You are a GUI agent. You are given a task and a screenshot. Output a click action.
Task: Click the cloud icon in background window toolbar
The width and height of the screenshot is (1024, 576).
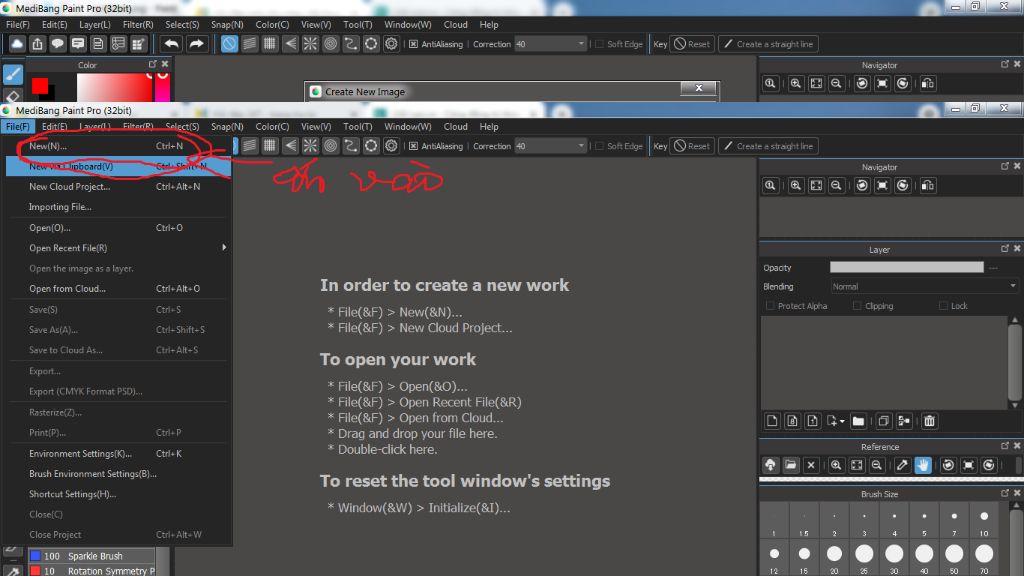click(x=17, y=44)
